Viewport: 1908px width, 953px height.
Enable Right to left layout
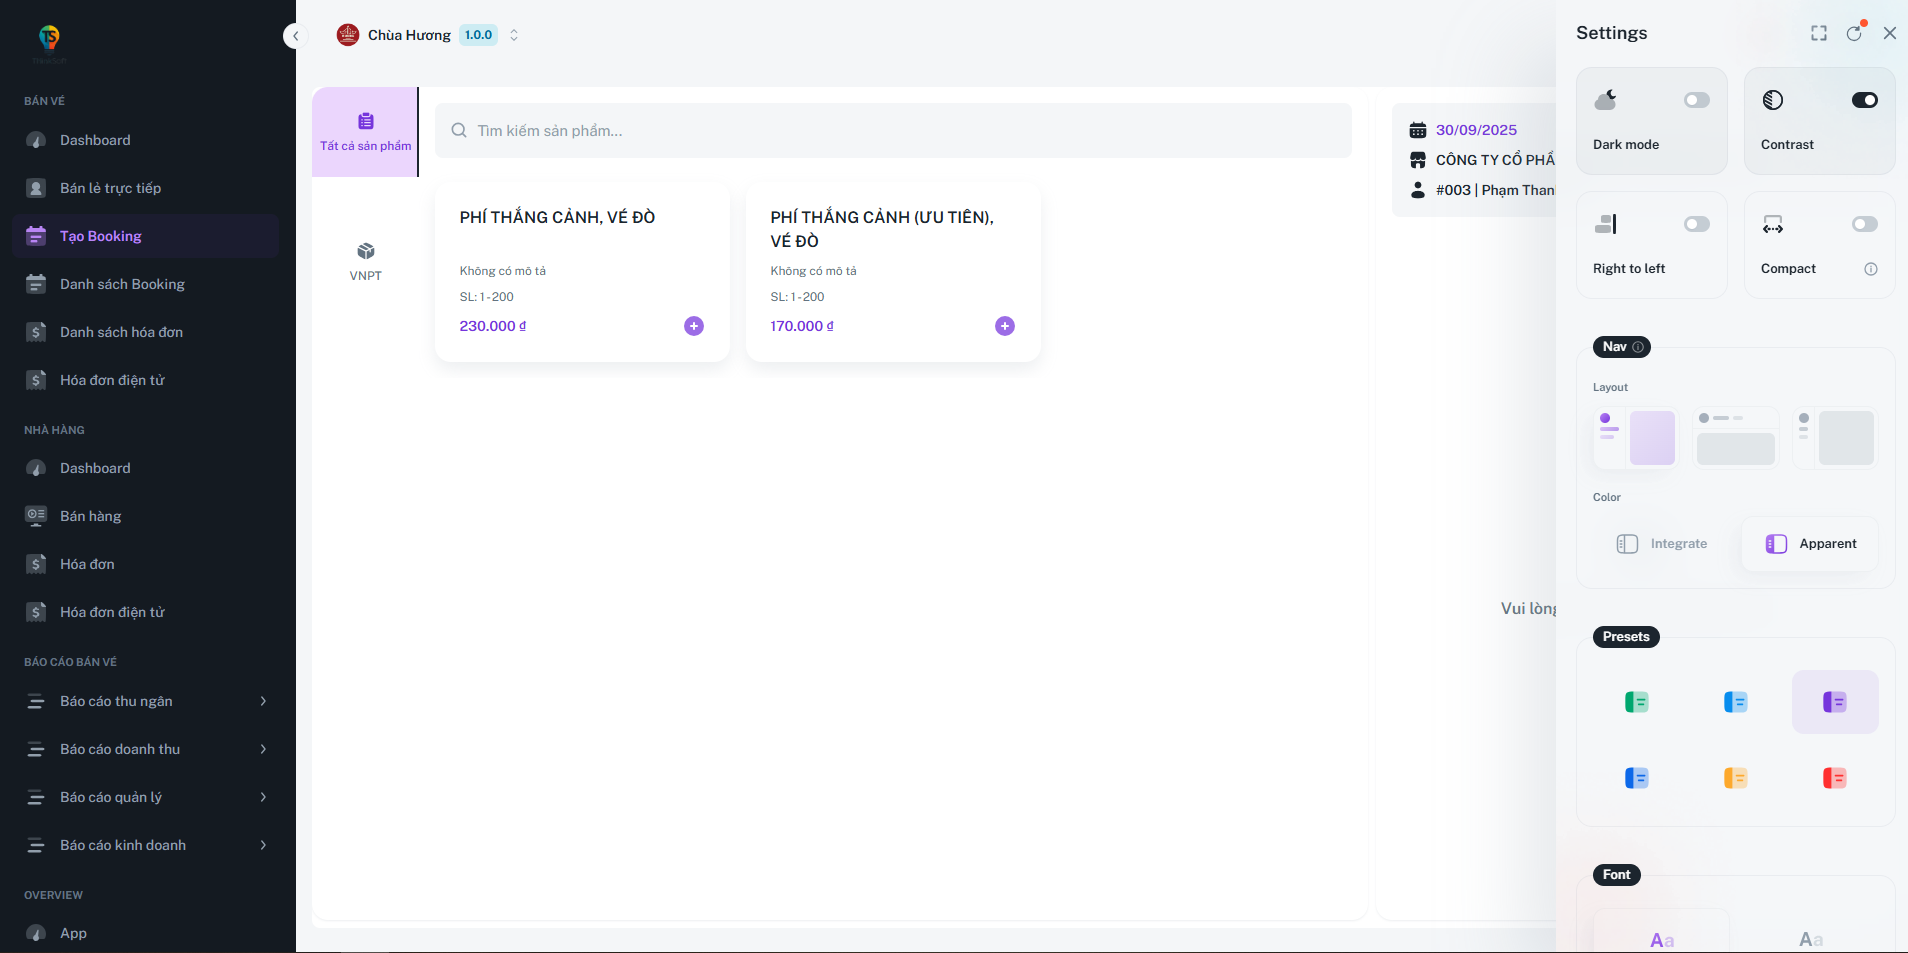(1696, 224)
